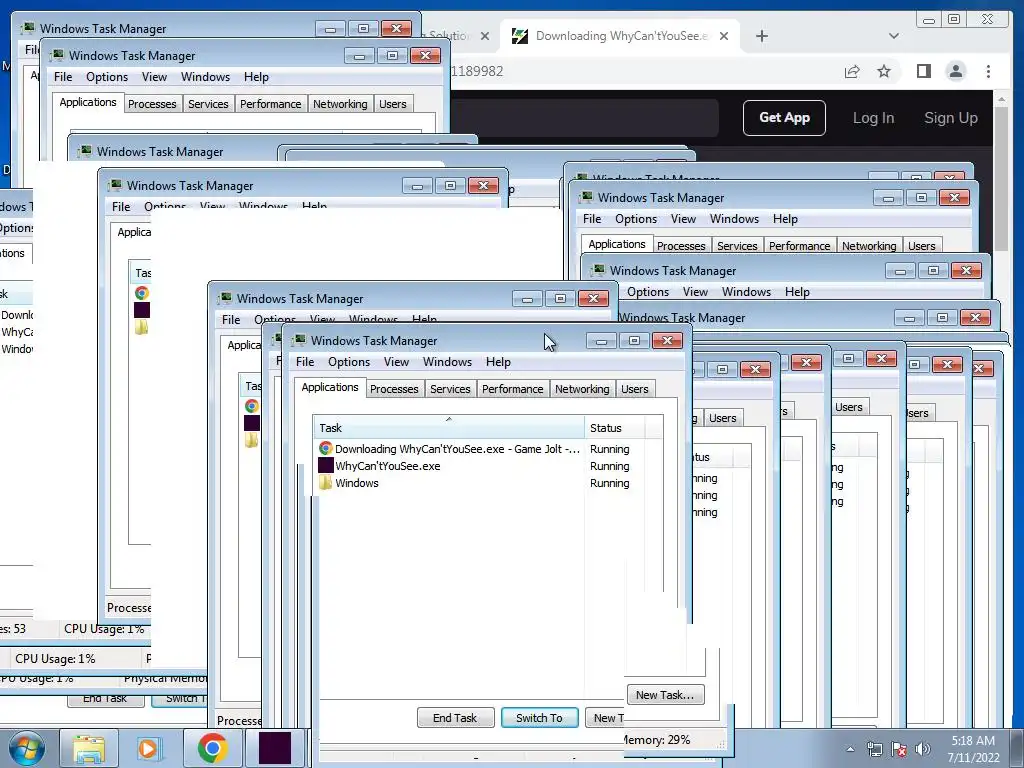Image resolution: width=1024 pixels, height=768 pixels.
Task: Select the Downloading WhyCan'tYouSee.exe Game Jolt task
Action: coord(487,449)
